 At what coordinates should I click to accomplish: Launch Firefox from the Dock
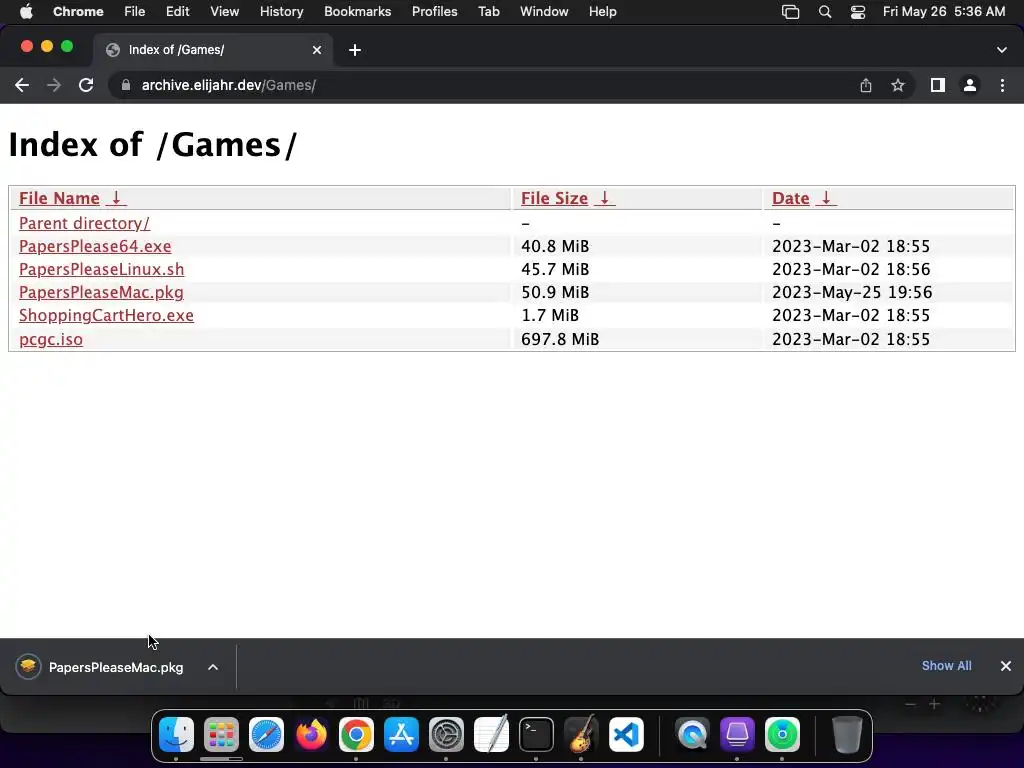tap(312, 735)
